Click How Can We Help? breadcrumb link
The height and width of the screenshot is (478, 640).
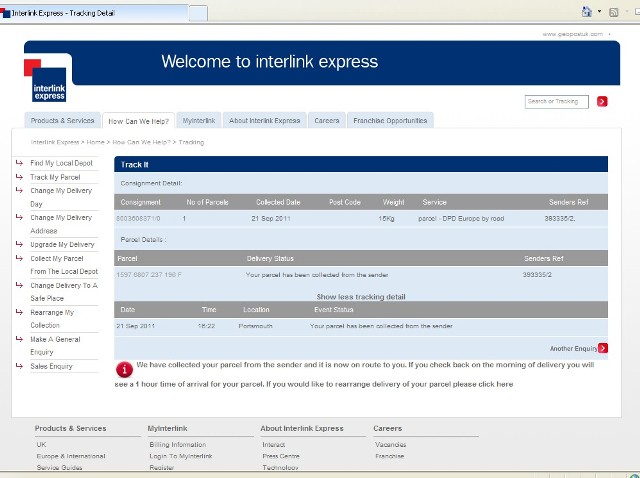pyautogui.click(x=141, y=142)
